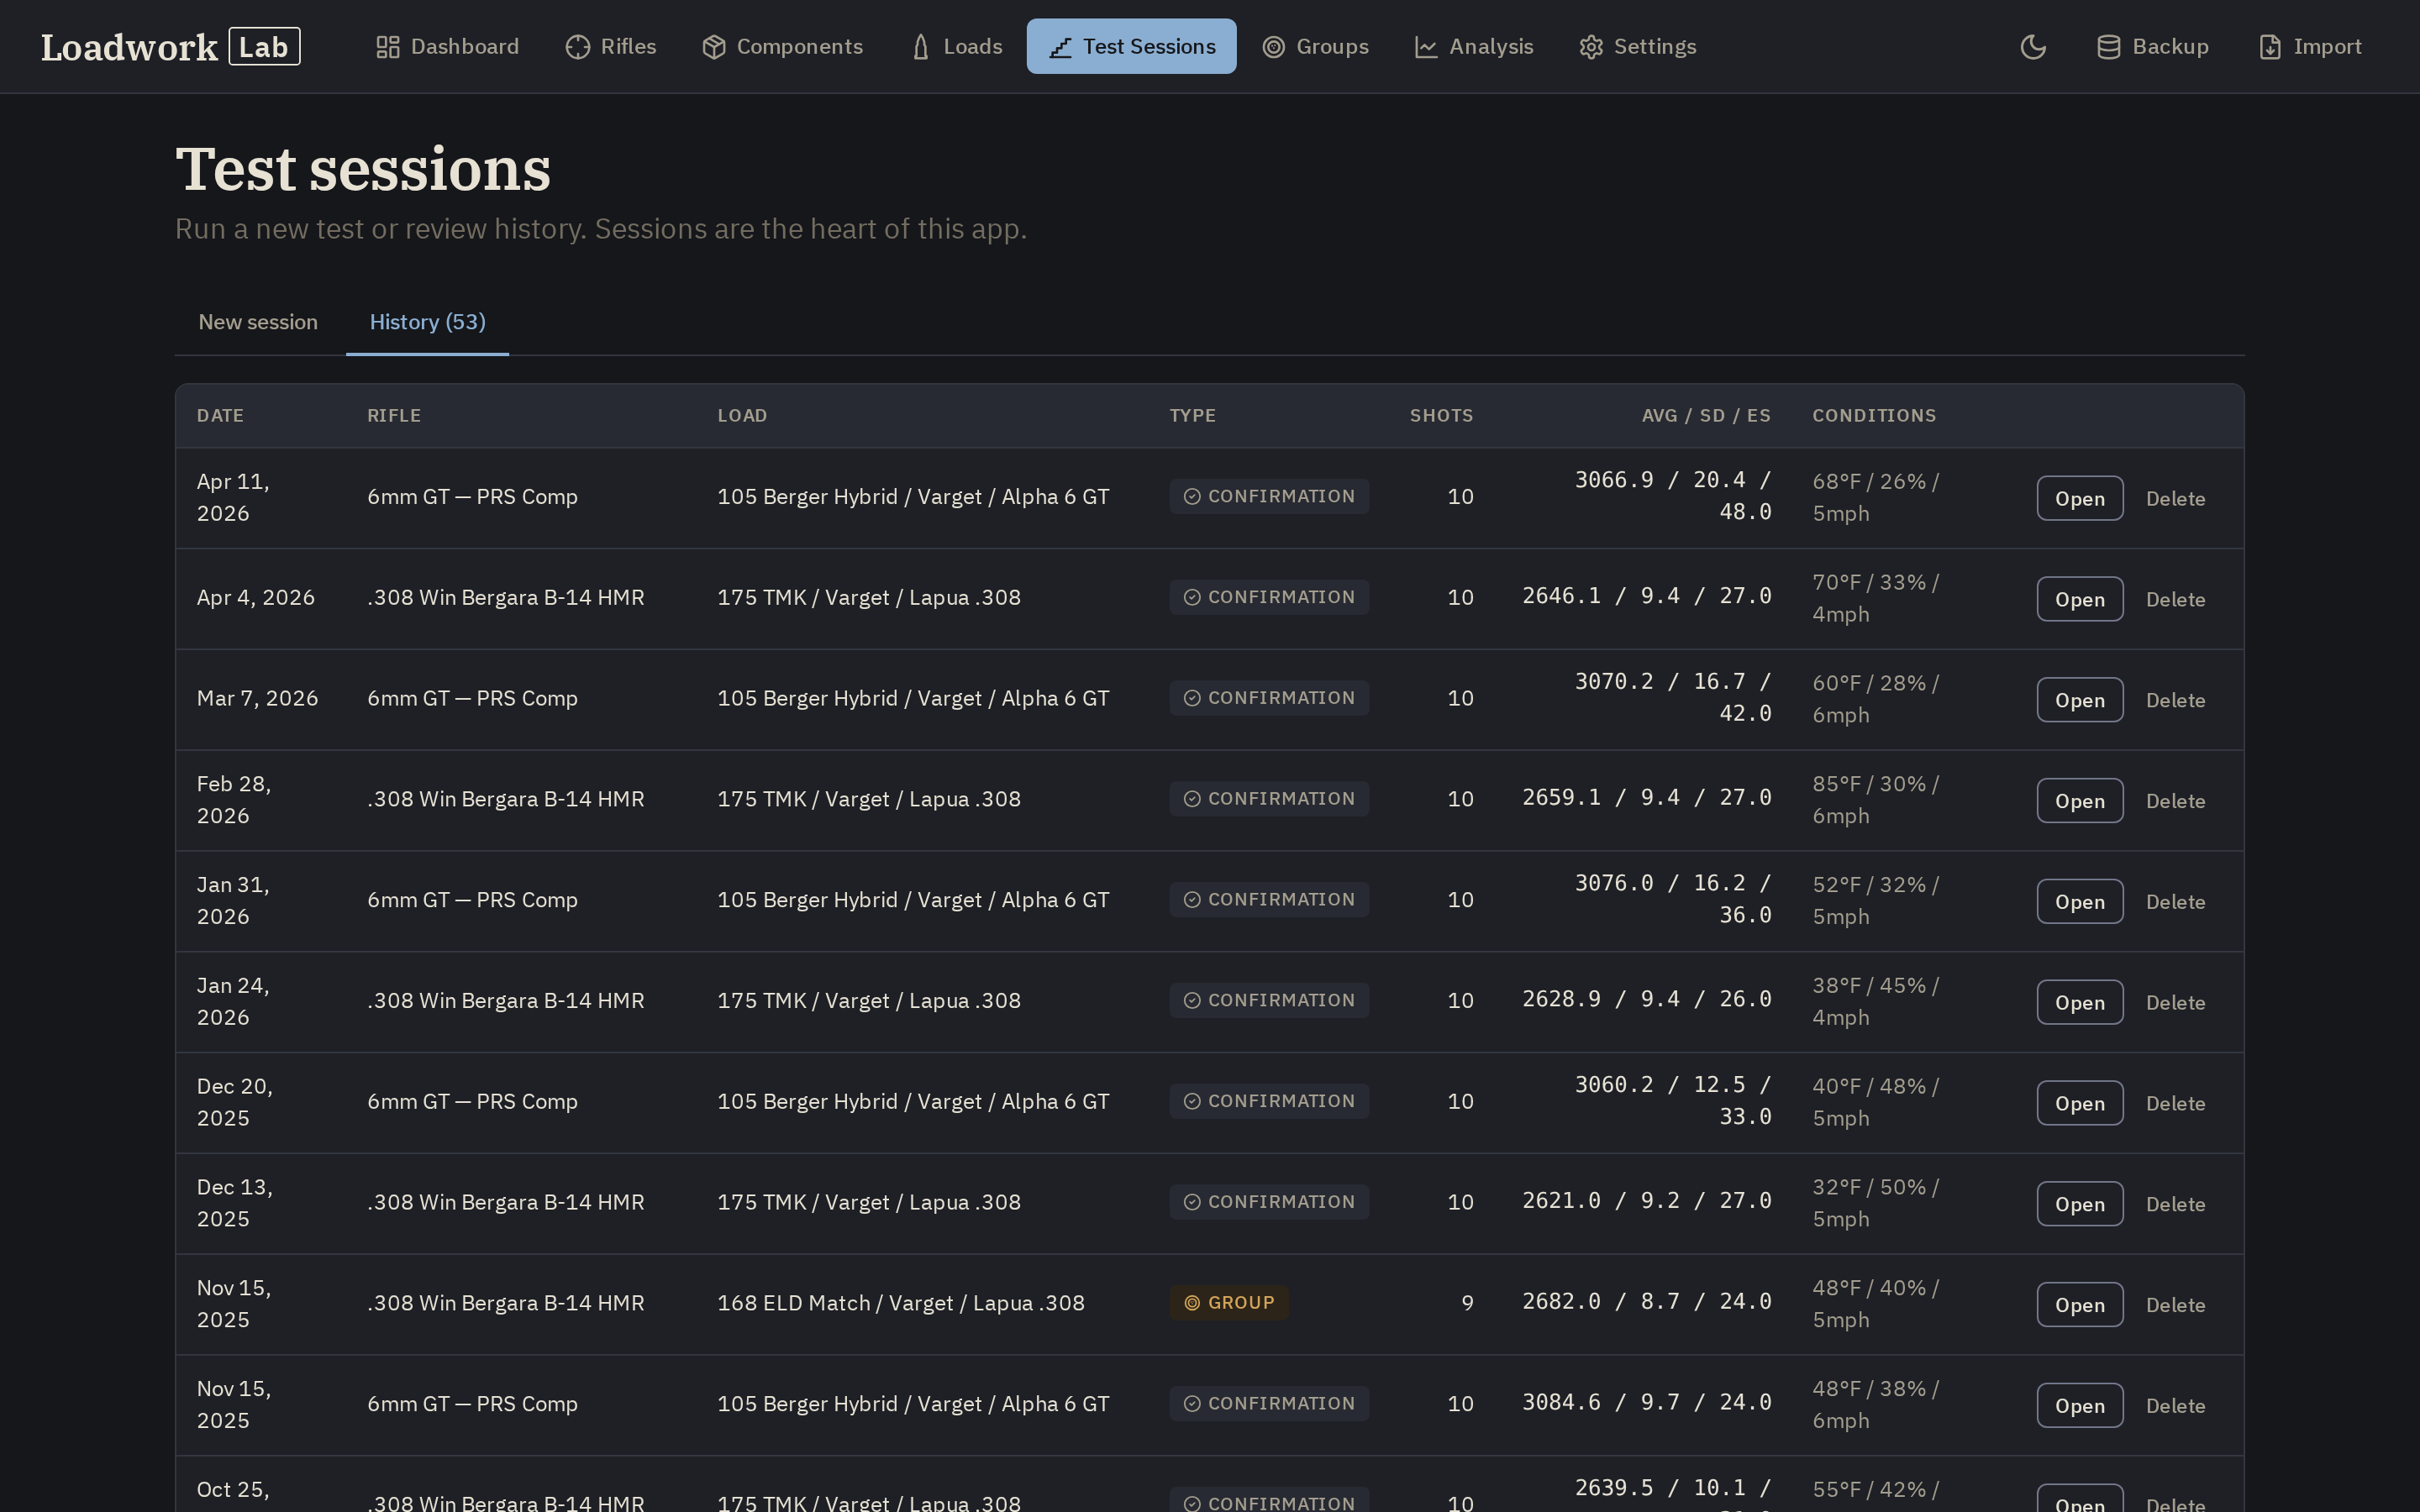Click '85°F / 30% / 6mph' conditions
2420x1512 pixels.
click(1876, 800)
